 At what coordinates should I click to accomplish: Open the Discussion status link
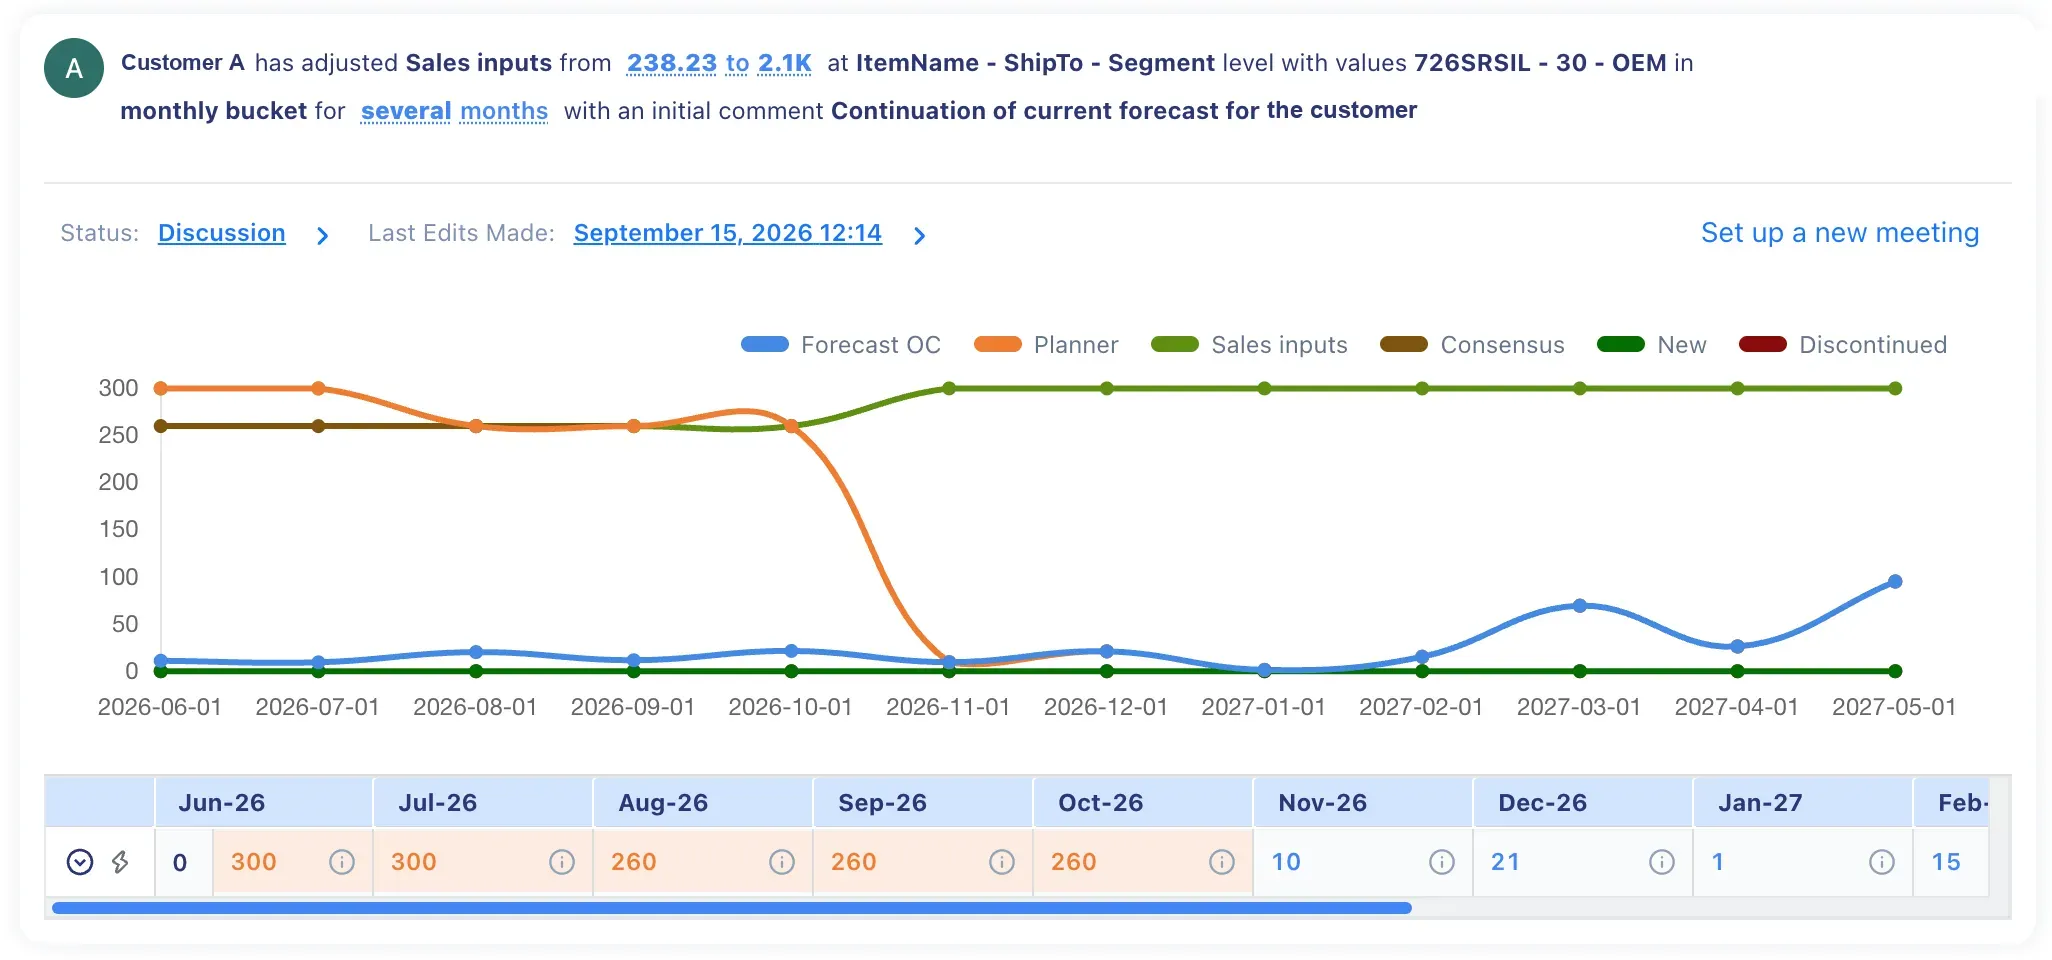pos(222,233)
